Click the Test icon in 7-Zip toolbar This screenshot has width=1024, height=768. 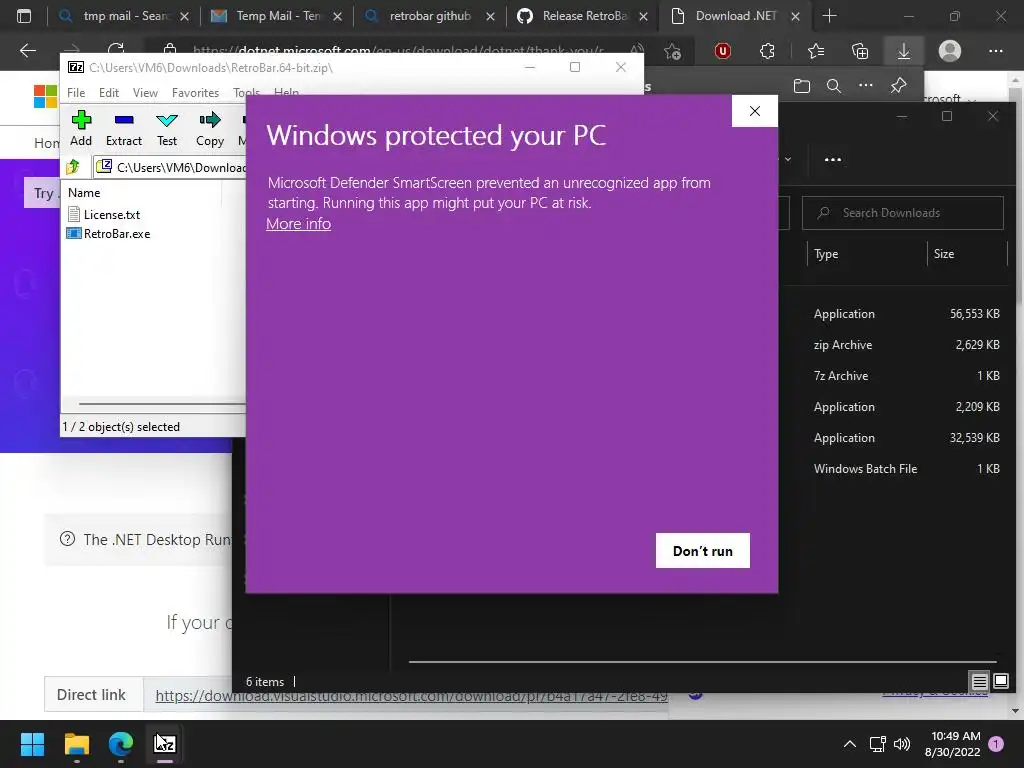point(167,129)
